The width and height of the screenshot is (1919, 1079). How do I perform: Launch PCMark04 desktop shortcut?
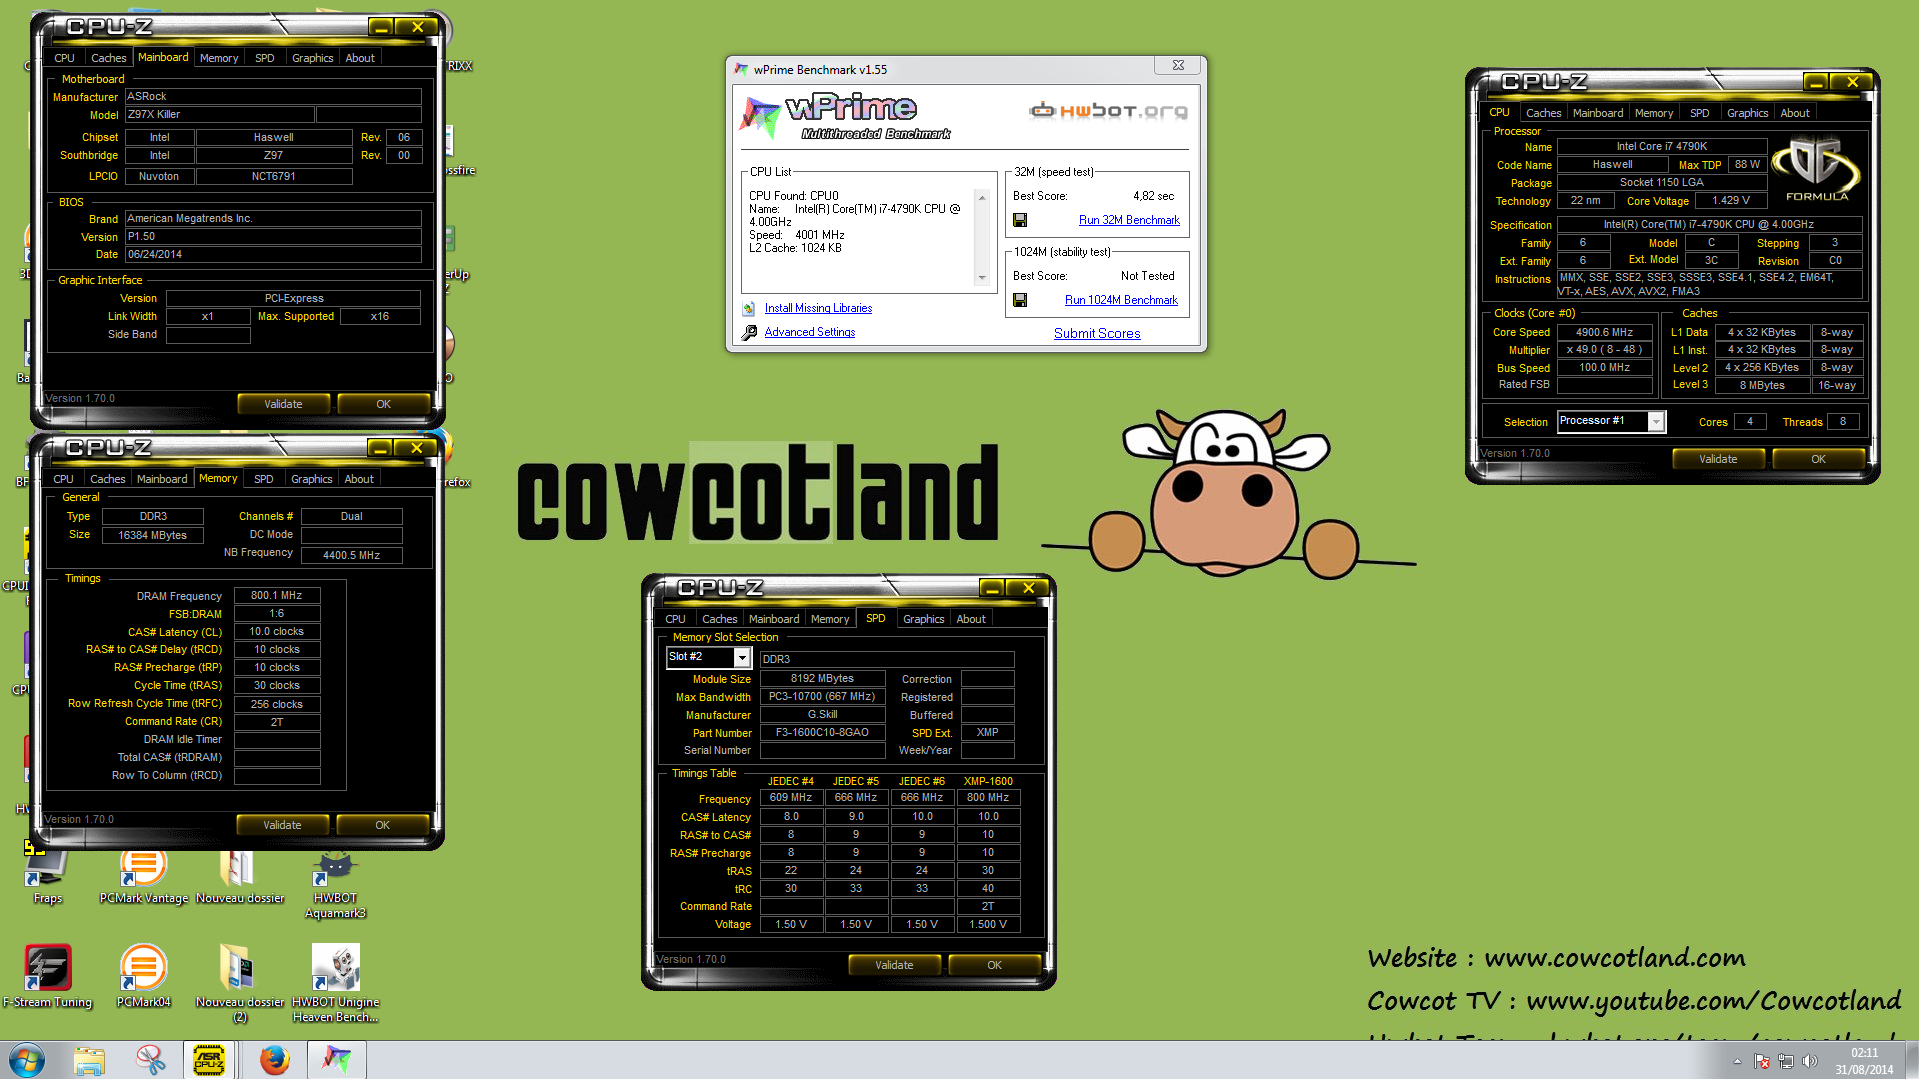(x=144, y=977)
